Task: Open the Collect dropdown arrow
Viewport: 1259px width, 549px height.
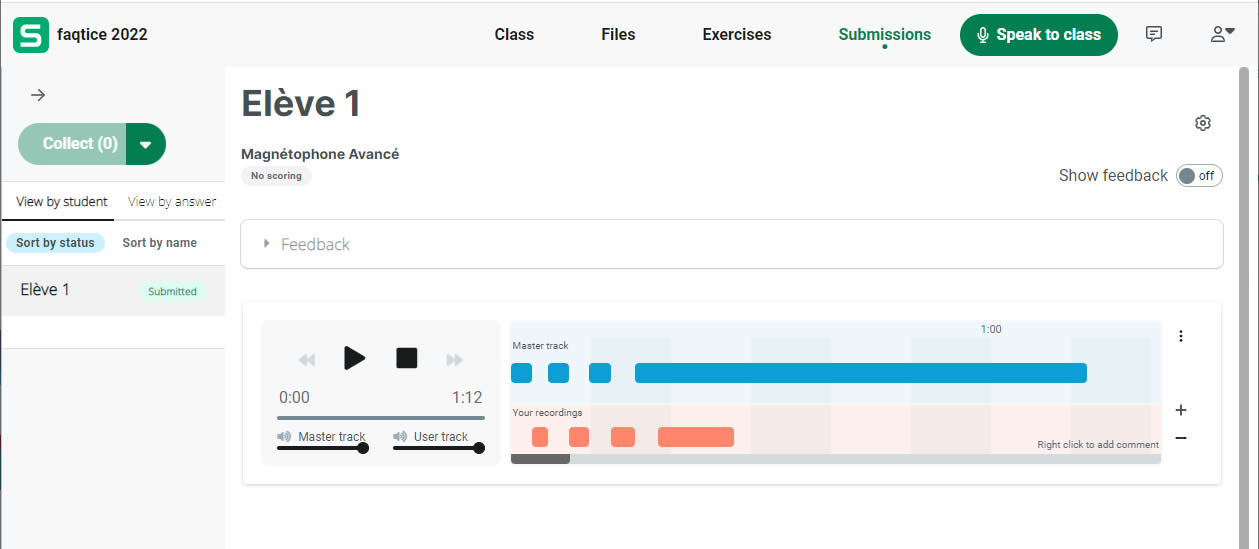Action: [146, 144]
